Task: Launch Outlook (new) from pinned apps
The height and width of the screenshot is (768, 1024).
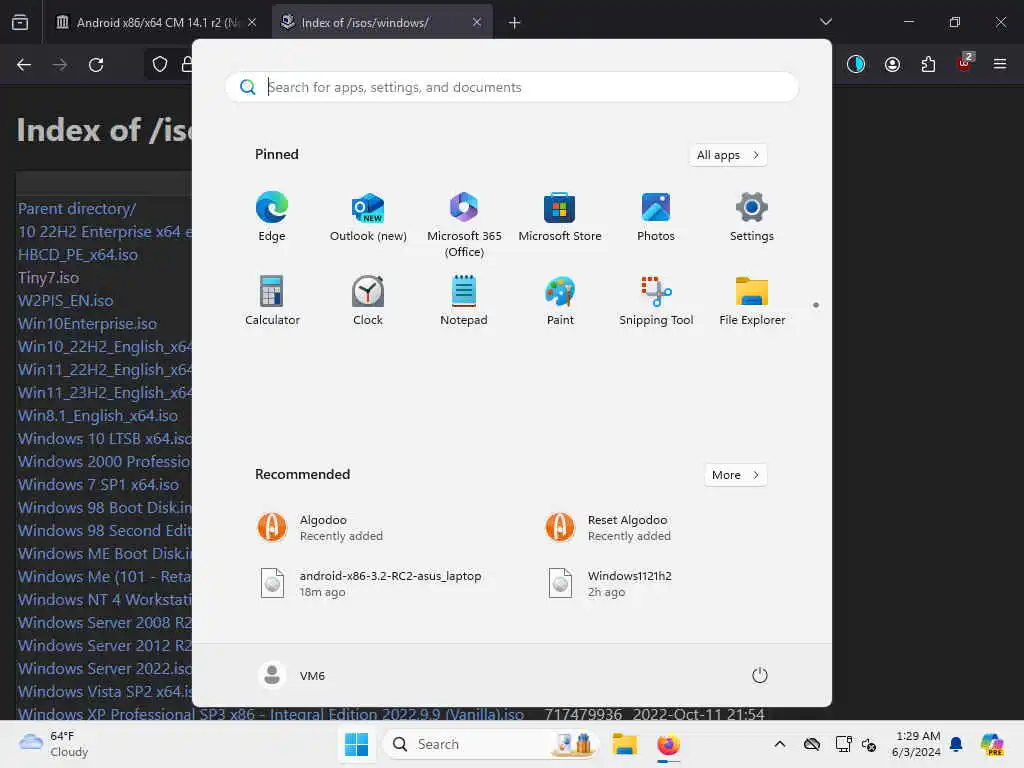Action: click(x=368, y=217)
